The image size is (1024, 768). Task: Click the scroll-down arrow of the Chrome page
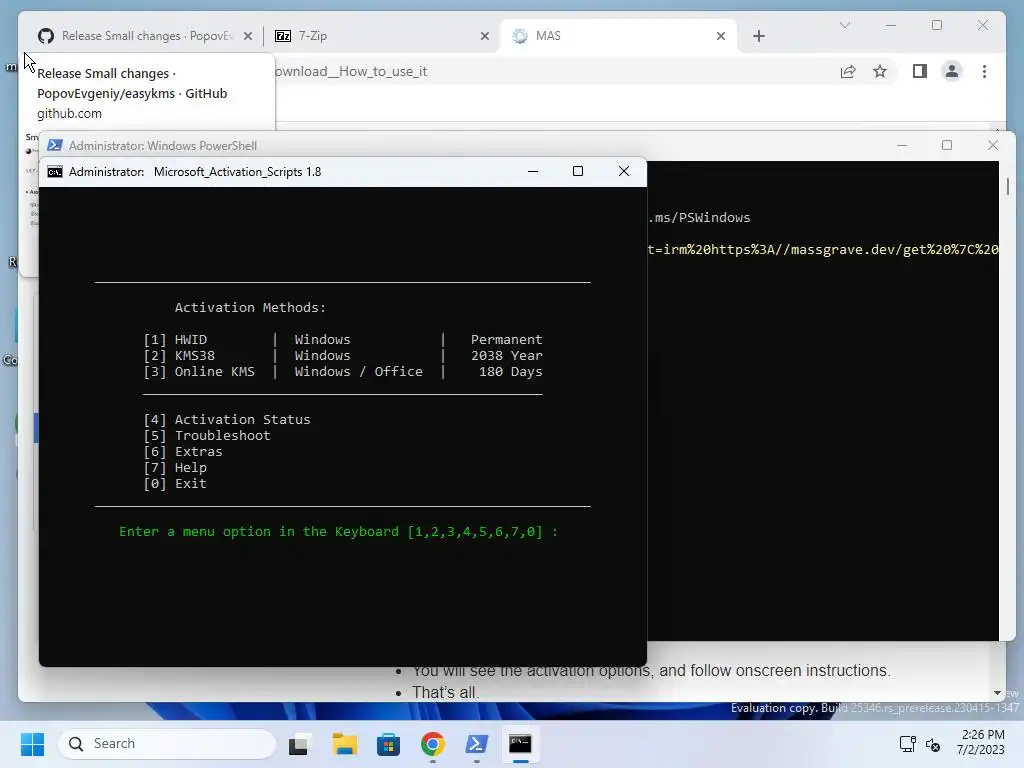point(997,693)
